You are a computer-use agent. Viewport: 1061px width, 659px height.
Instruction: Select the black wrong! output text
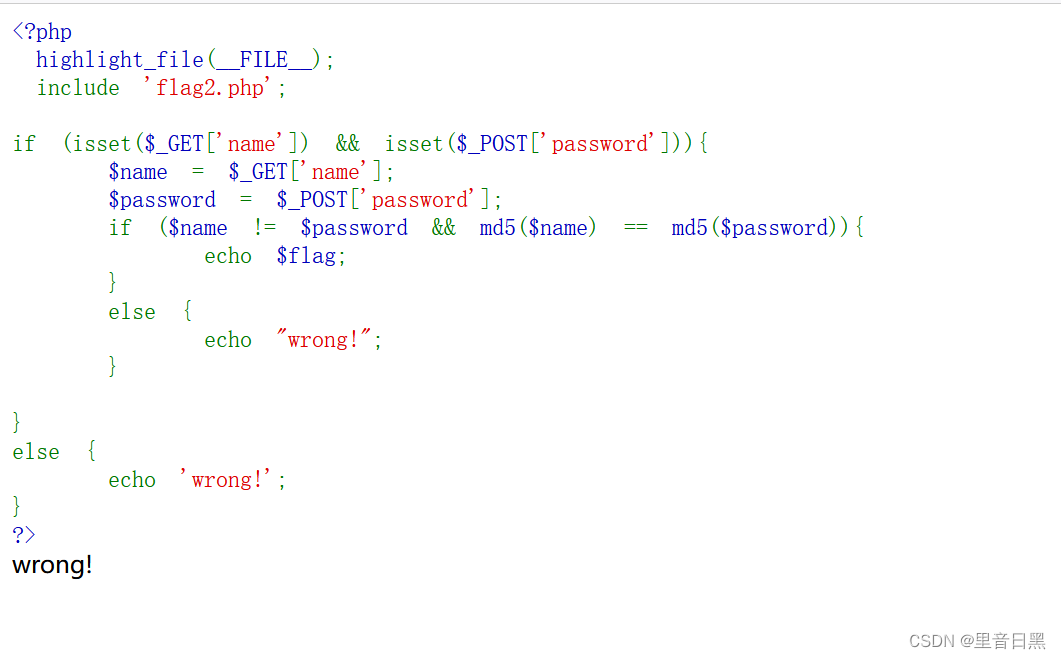pos(51,564)
